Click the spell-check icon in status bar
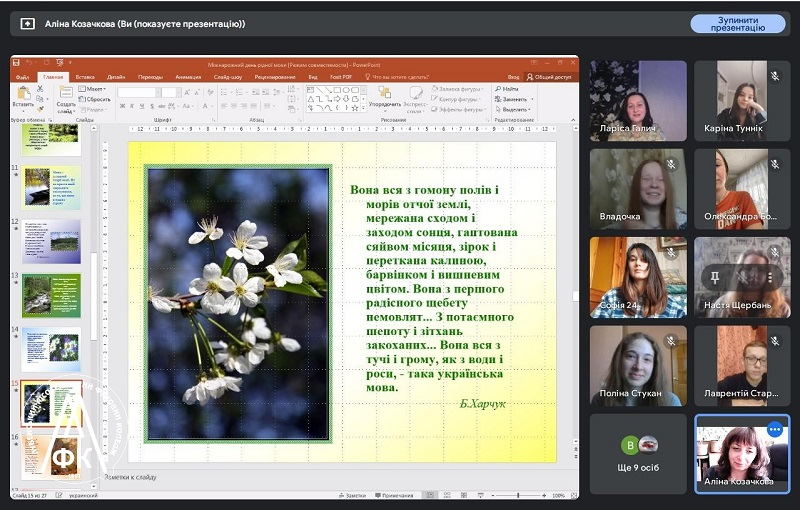 point(59,495)
